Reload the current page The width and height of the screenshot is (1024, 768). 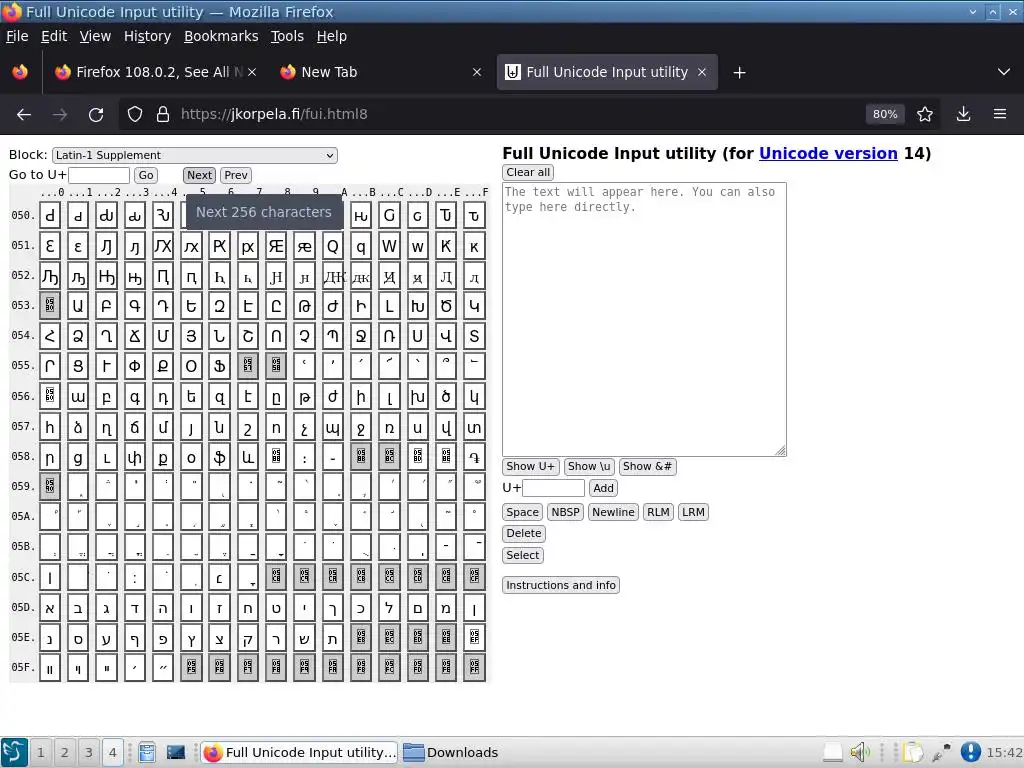coord(96,114)
